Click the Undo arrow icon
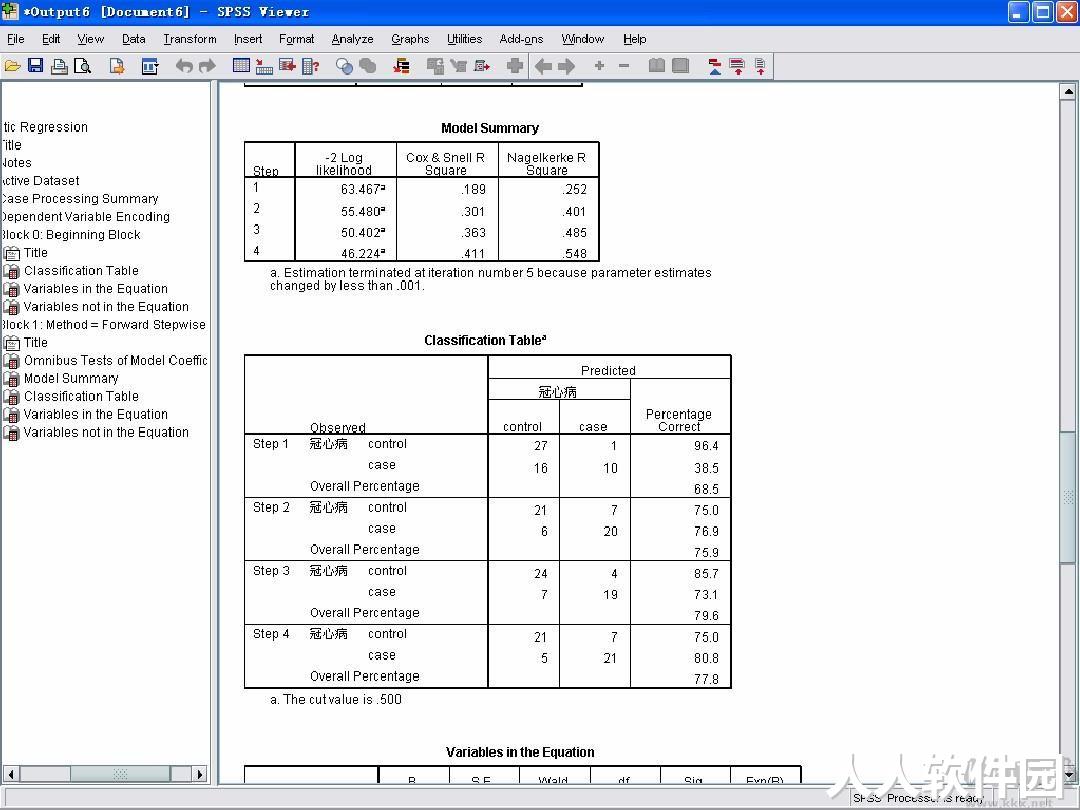 [x=184, y=66]
